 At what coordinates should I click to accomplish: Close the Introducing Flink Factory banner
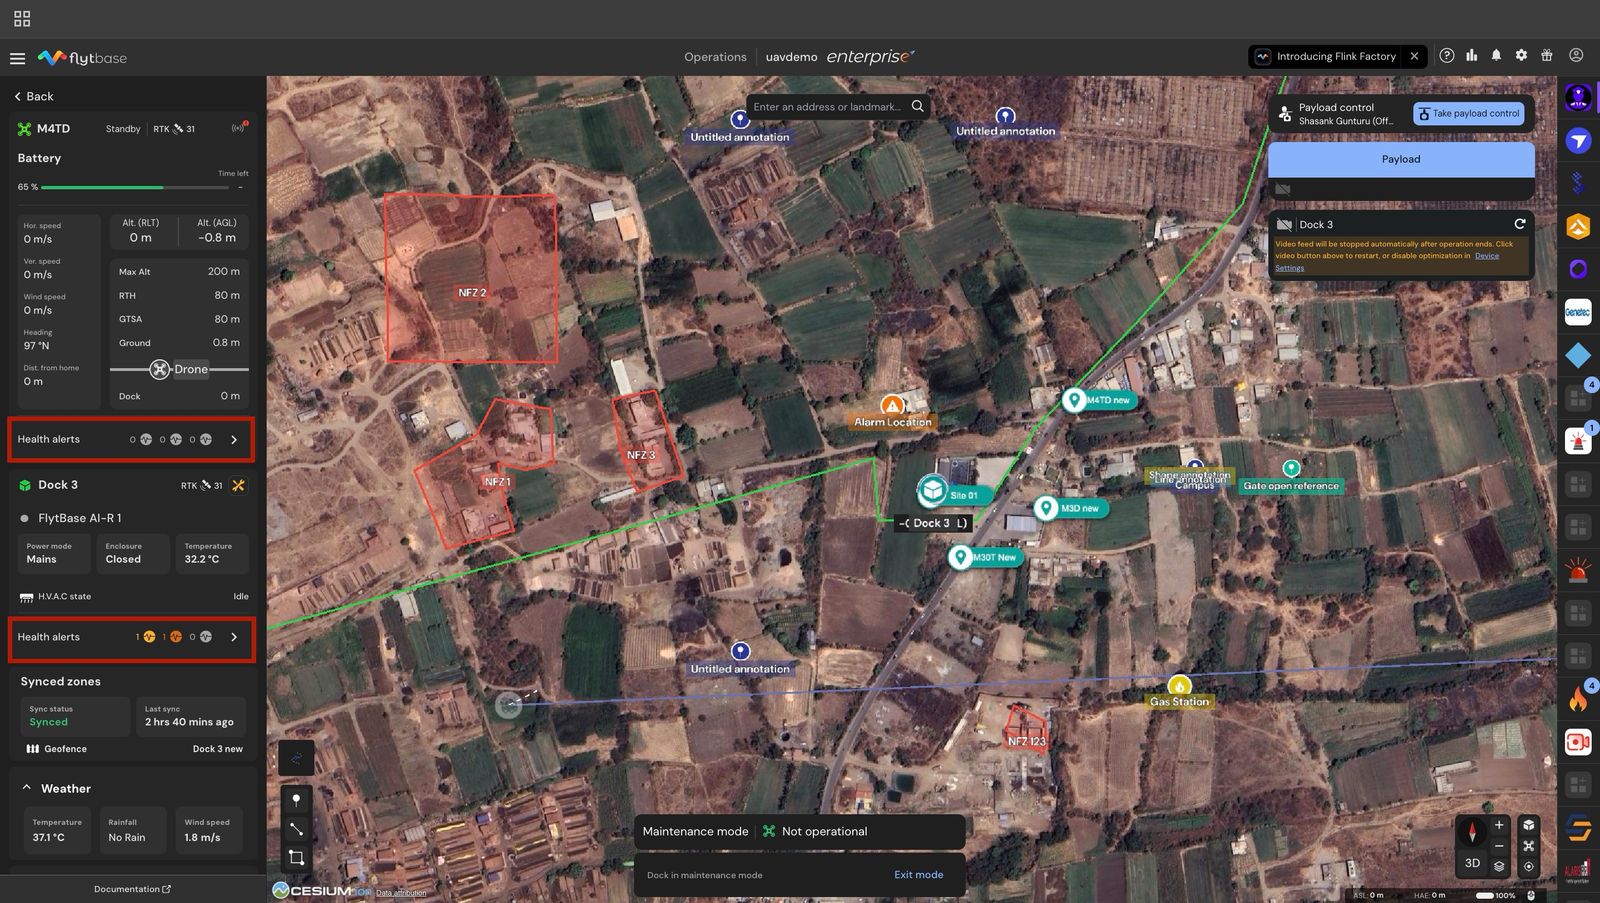[x=1414, y=57]
